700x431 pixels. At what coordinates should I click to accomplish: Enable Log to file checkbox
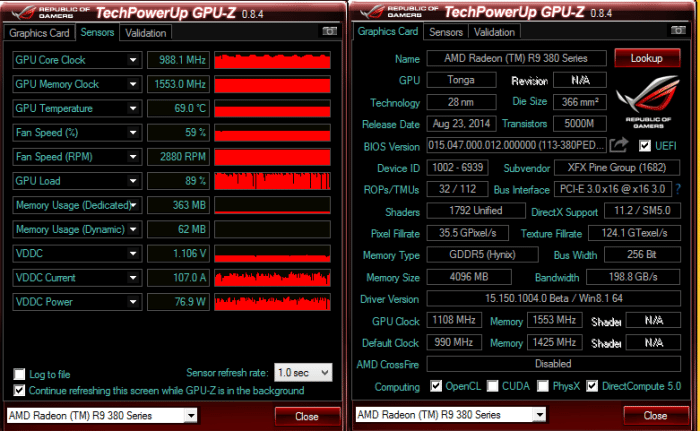[19, 374]
